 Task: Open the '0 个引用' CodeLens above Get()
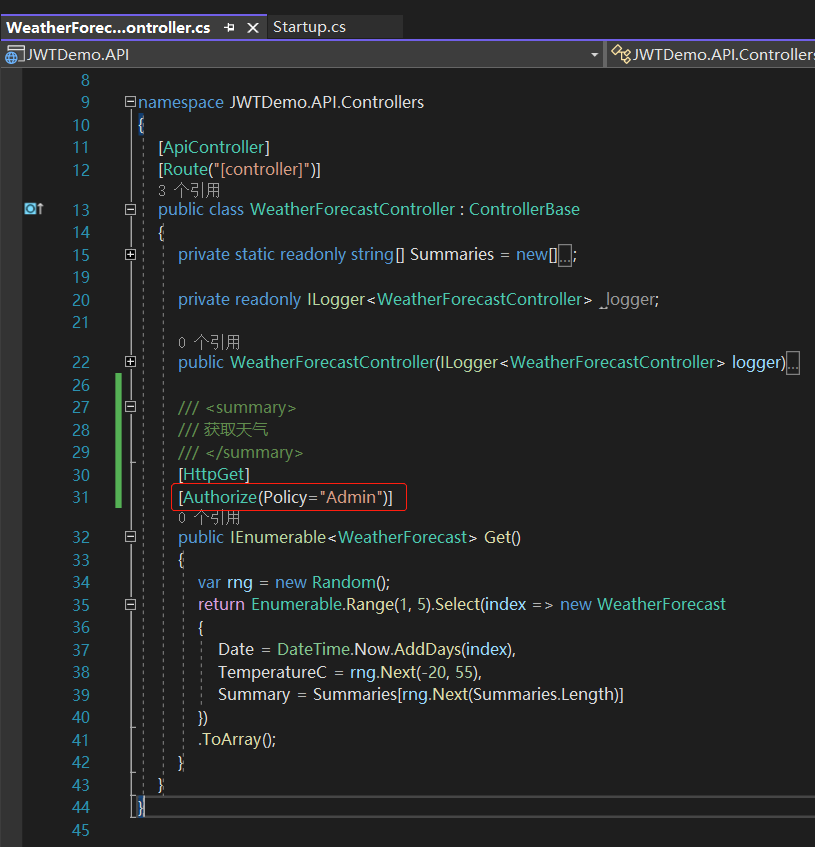[208, 518]
